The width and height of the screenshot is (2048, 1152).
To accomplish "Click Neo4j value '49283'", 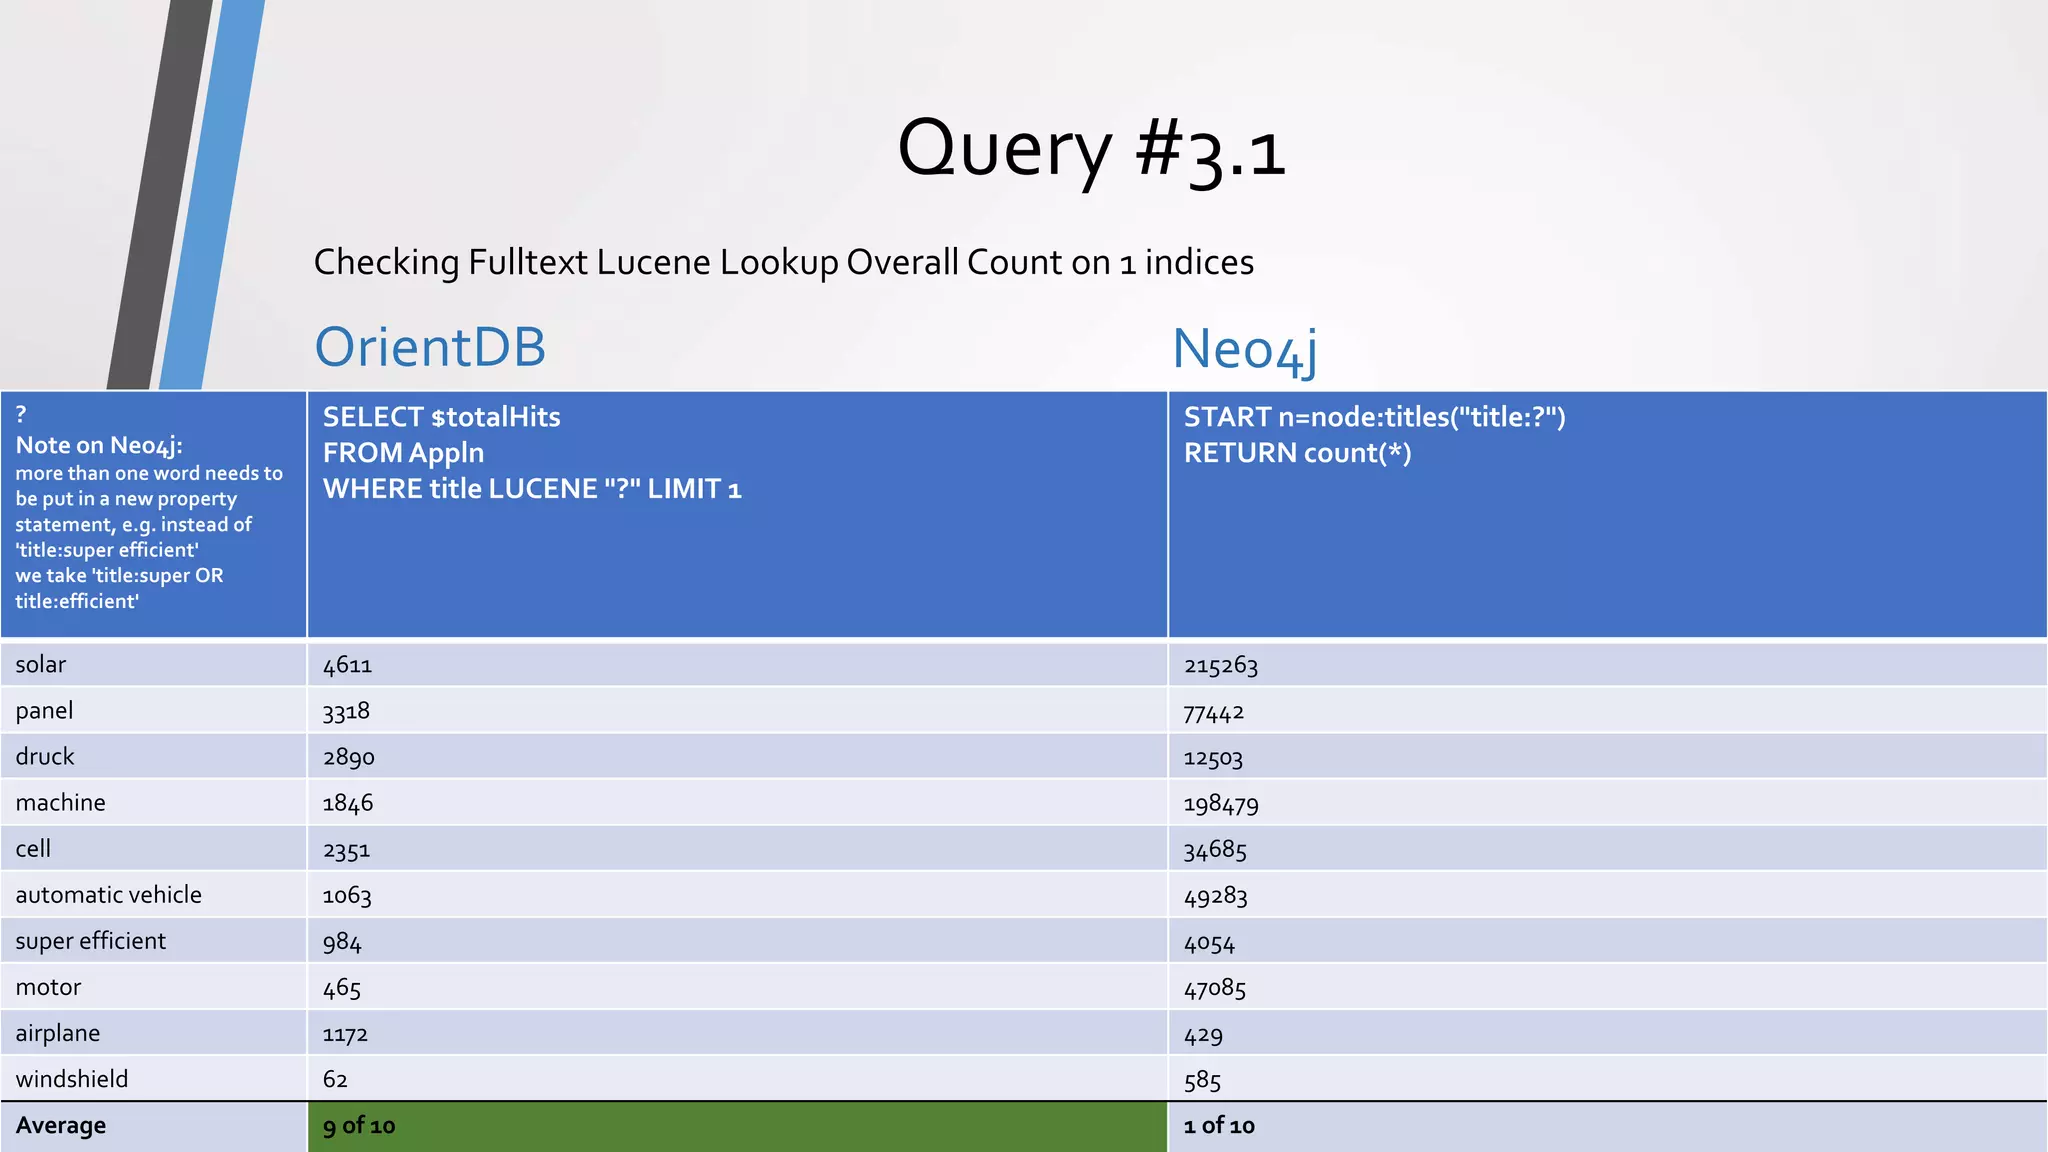I will (1216, 896).
